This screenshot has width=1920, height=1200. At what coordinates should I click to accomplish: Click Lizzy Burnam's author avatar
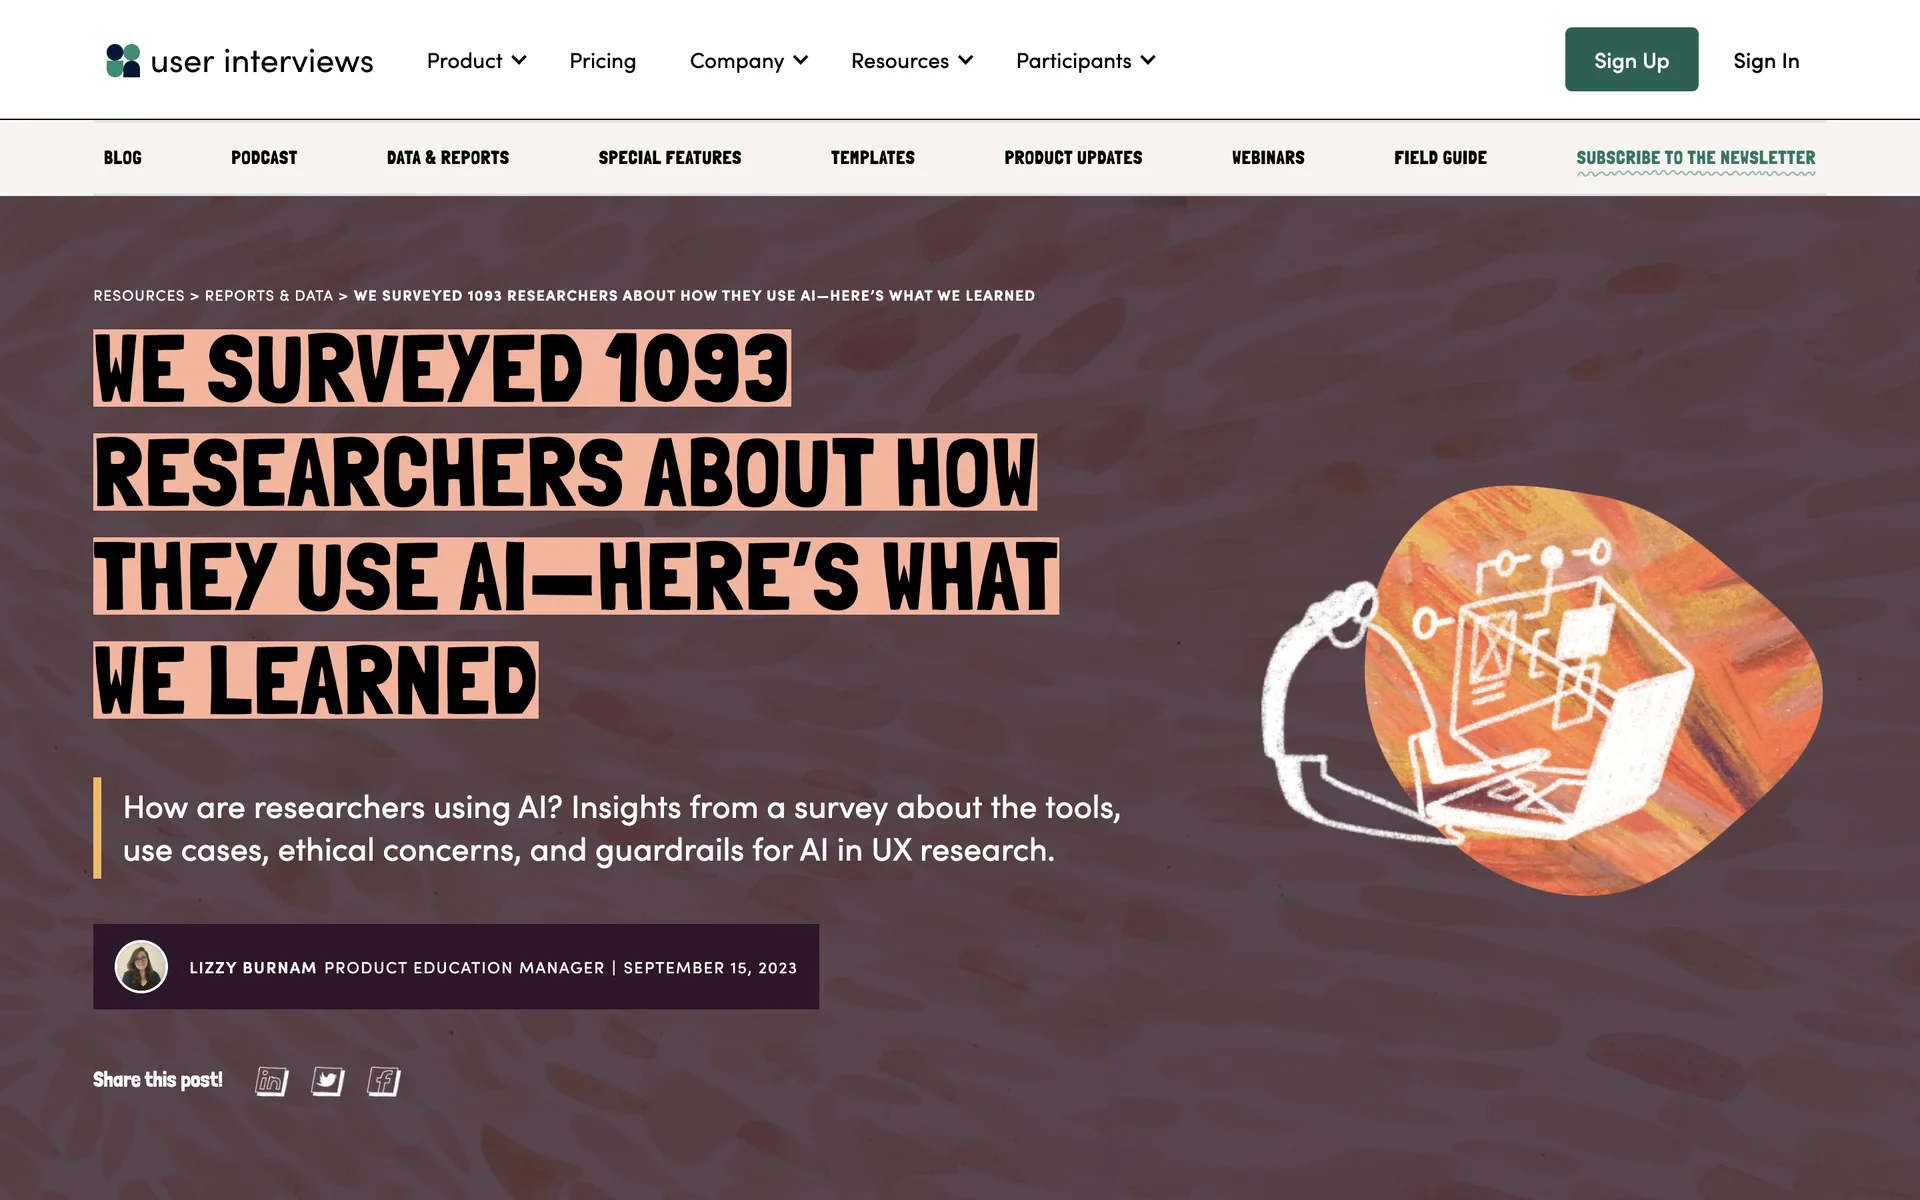point(141,966)
